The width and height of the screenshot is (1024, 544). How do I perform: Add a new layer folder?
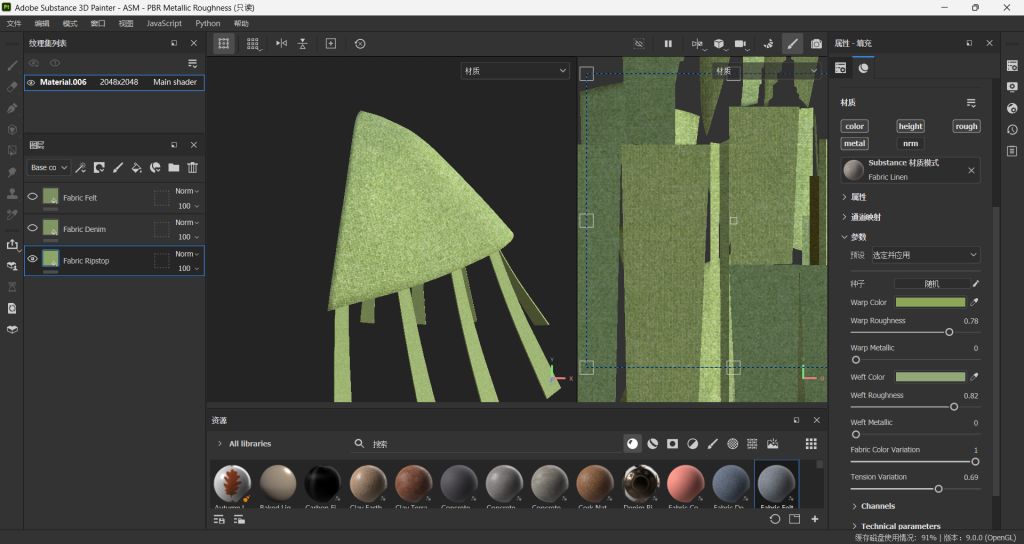[174, 168]
